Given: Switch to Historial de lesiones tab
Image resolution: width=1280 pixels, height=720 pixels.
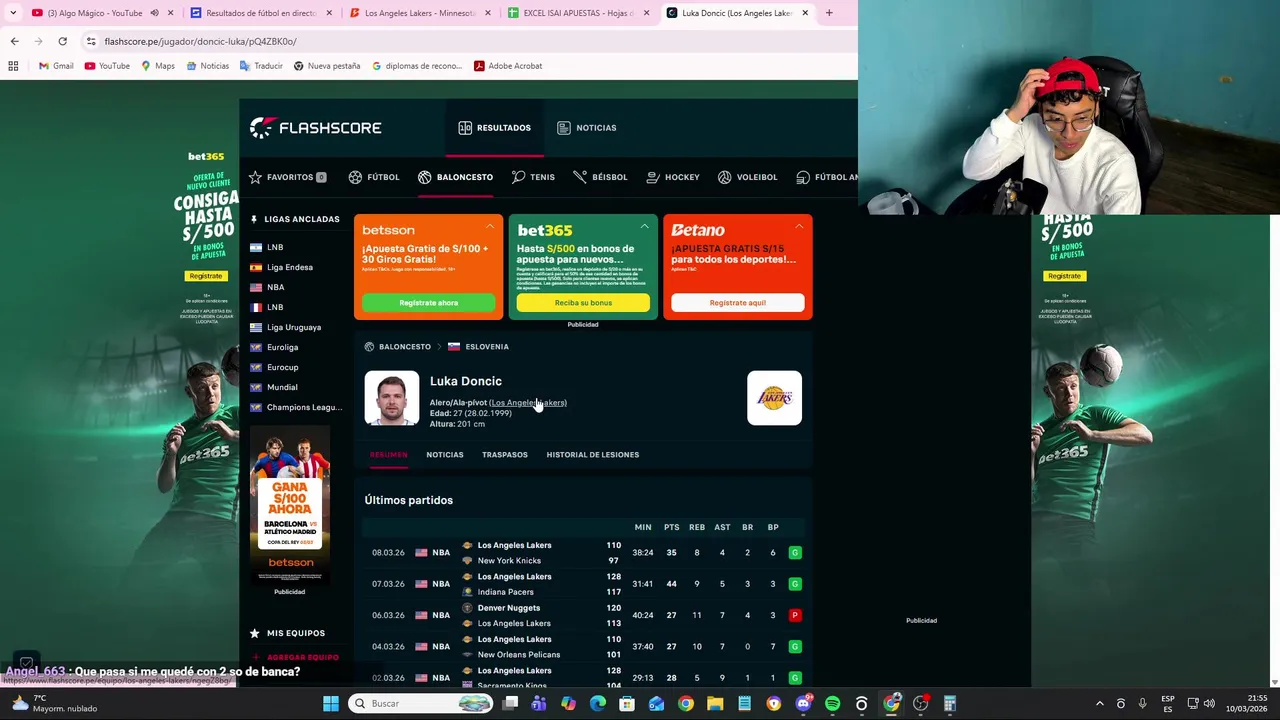Looking at the screenshot, I should tap(592, 455).
